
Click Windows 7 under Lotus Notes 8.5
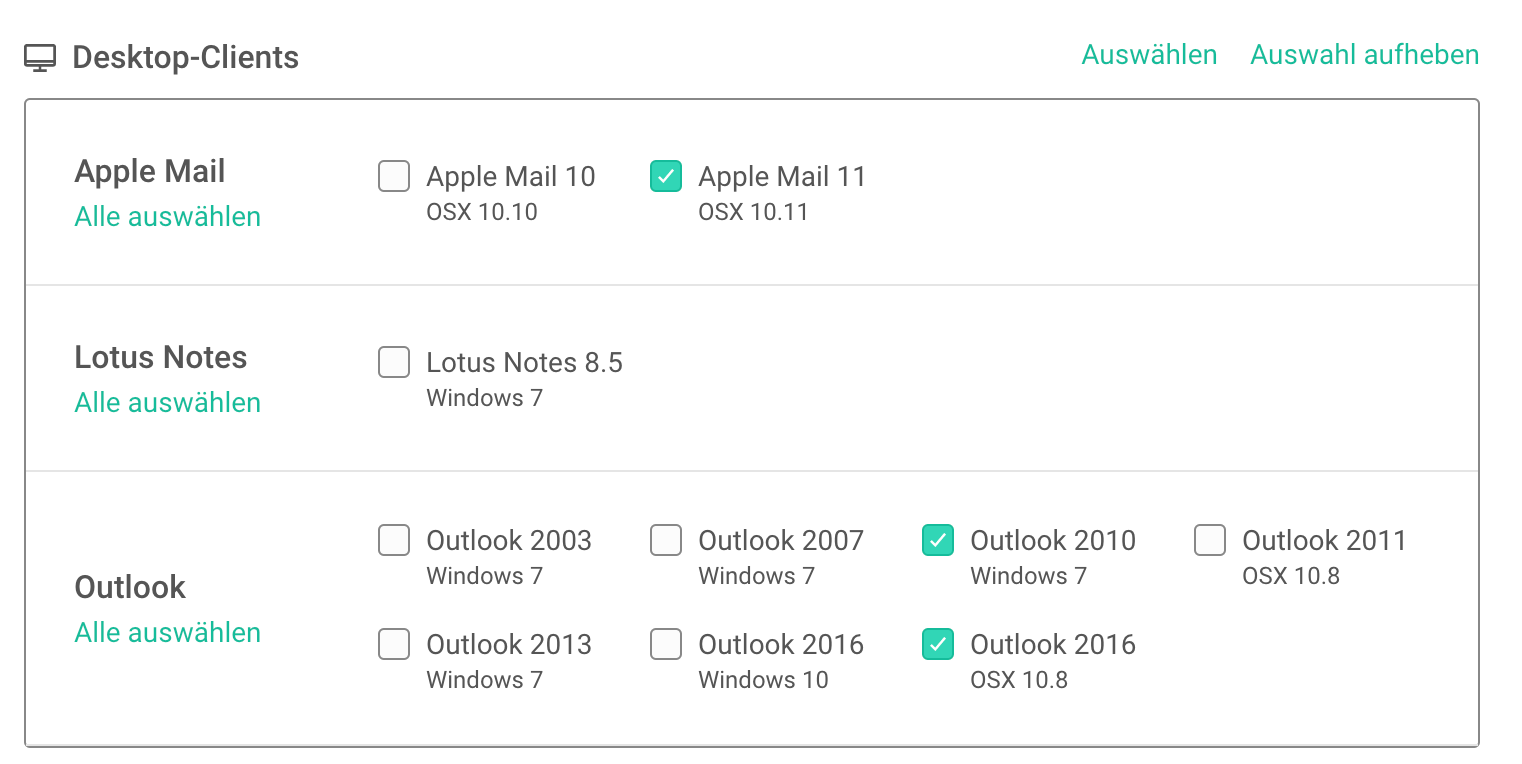point(485,398)
